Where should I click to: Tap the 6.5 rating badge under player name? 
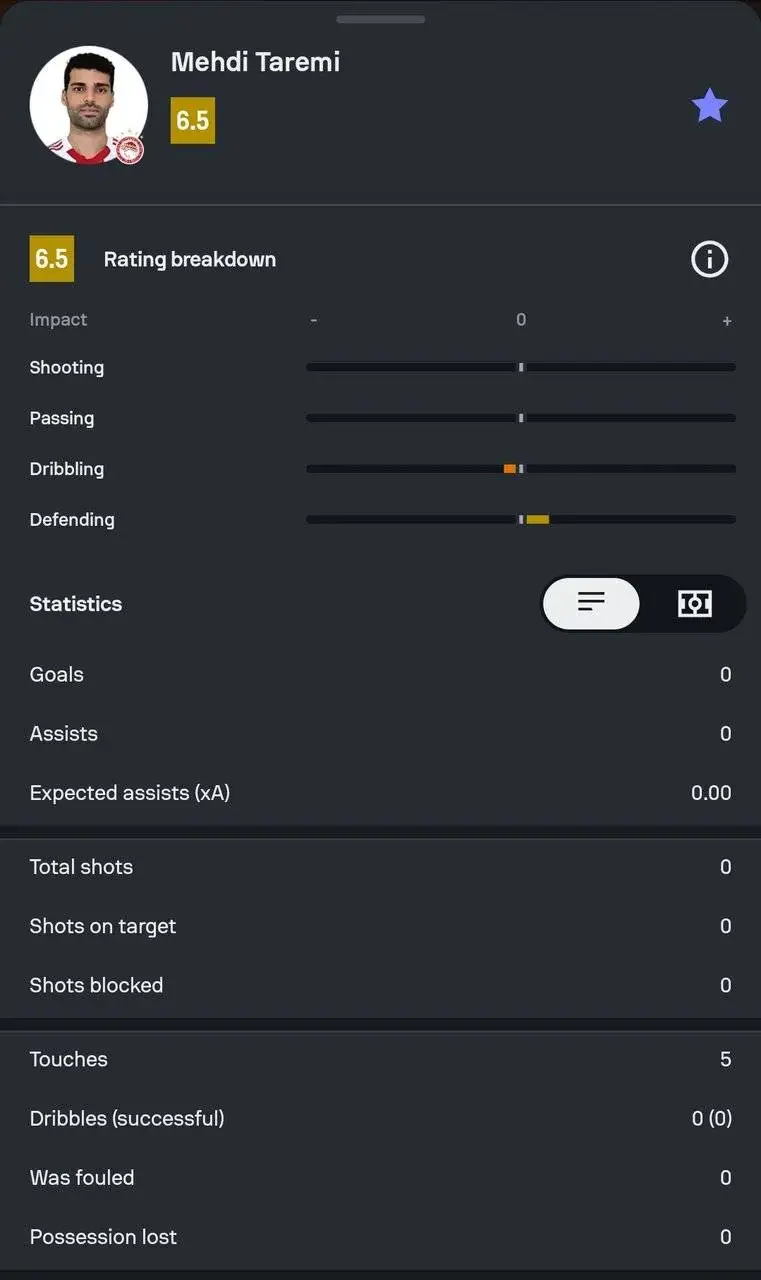click(x=192, y=120)
